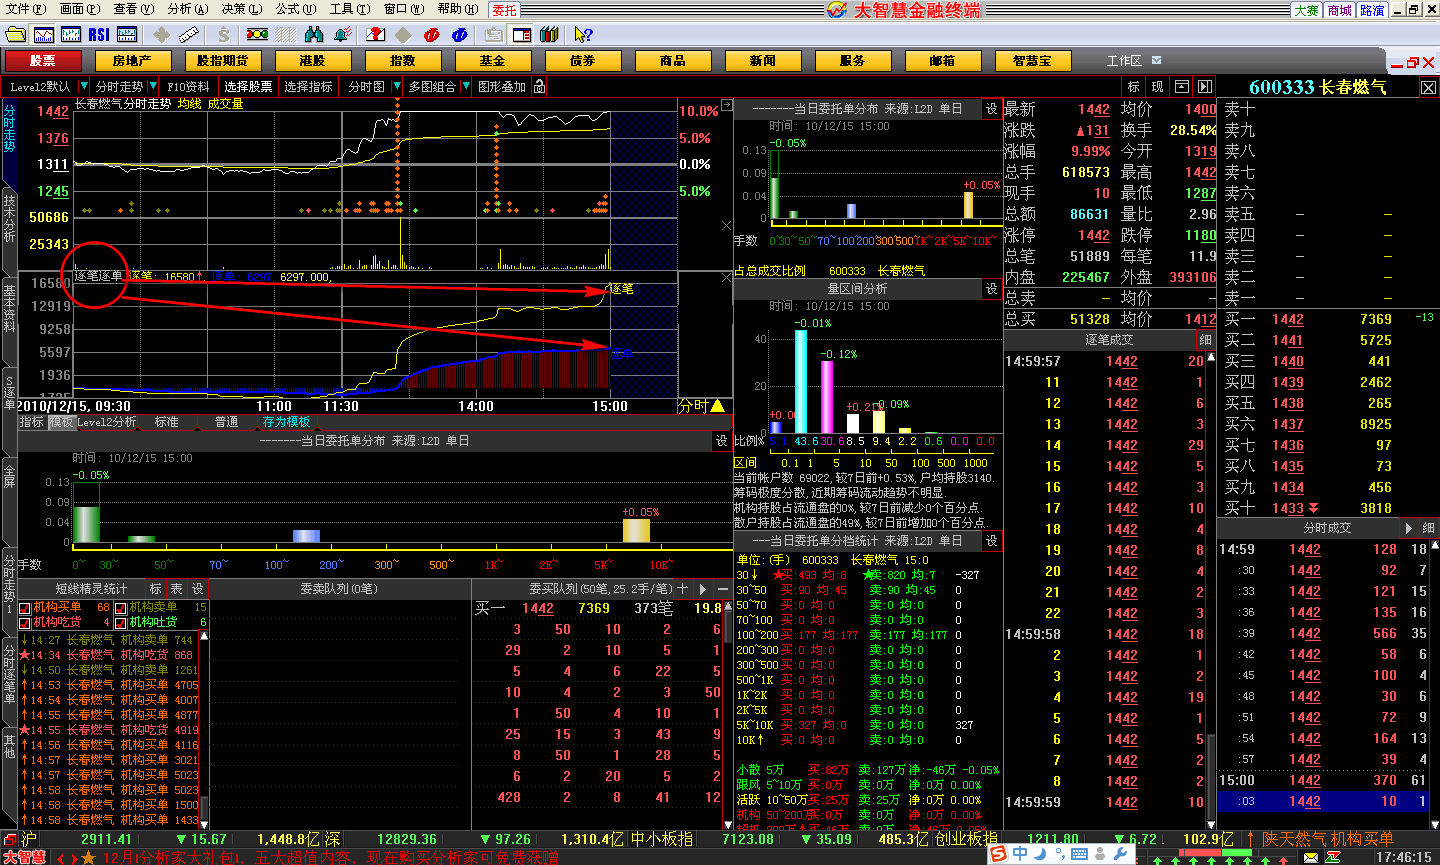The image size is (1440, 865).
Task: Close the 600333 长春燃气 quote panel
Action: 1428,87
